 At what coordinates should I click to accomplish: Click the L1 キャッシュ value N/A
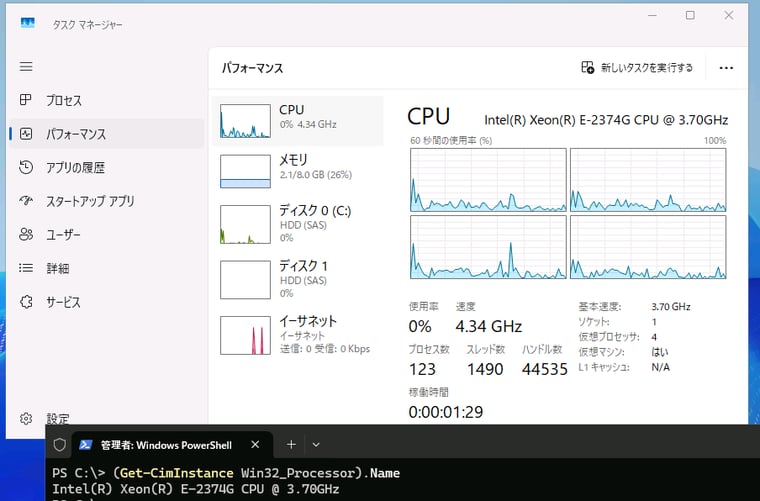click(661, 367)
